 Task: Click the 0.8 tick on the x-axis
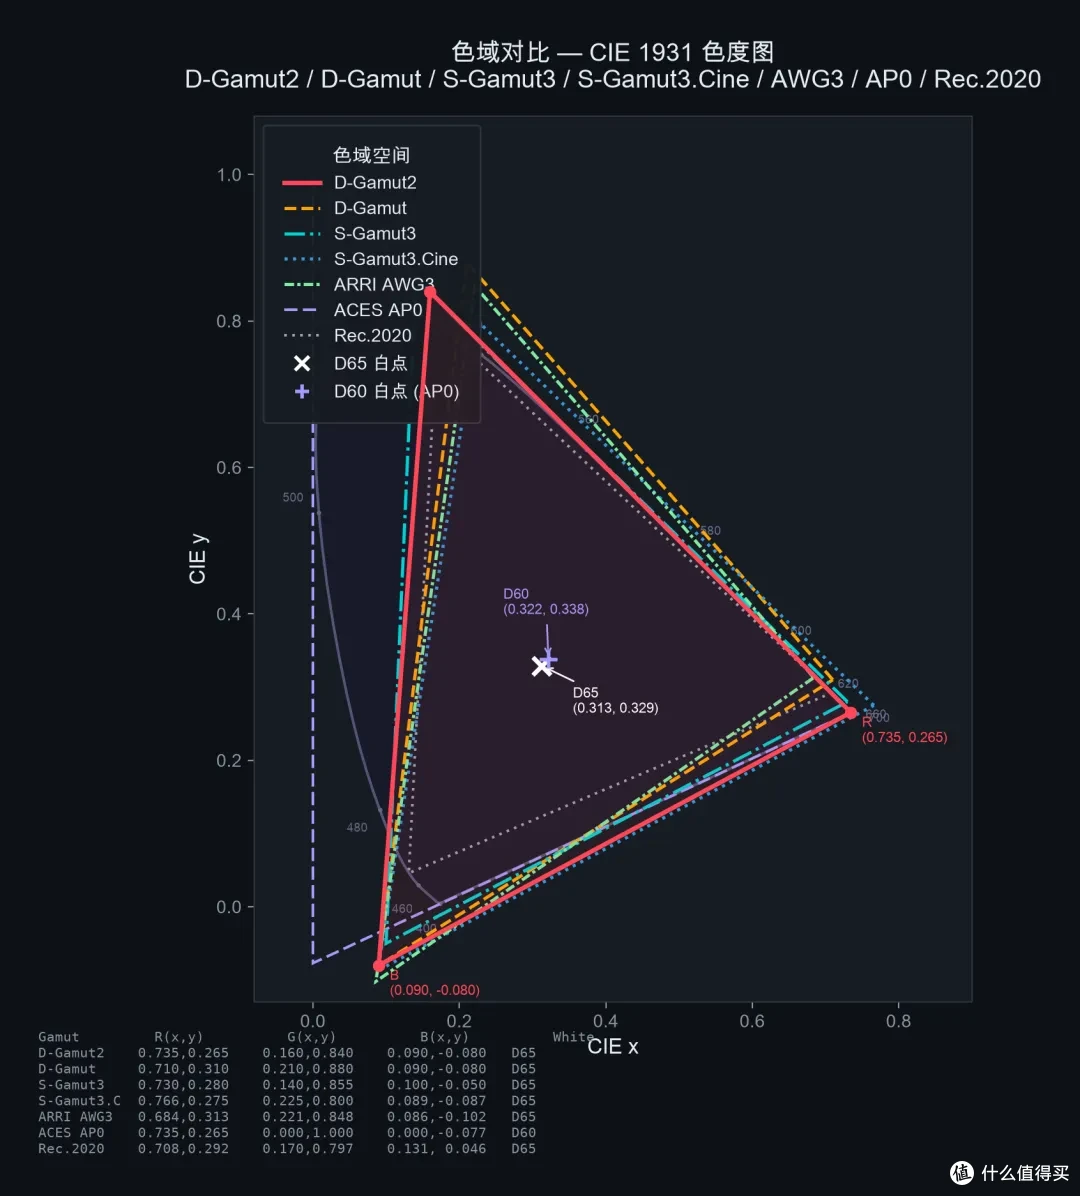(x=898, y=1021)
